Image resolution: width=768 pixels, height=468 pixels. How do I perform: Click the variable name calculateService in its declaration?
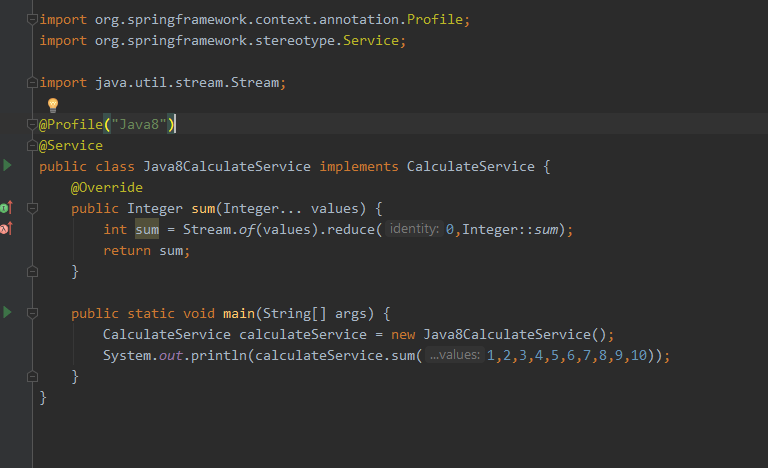tap(303, 334)
